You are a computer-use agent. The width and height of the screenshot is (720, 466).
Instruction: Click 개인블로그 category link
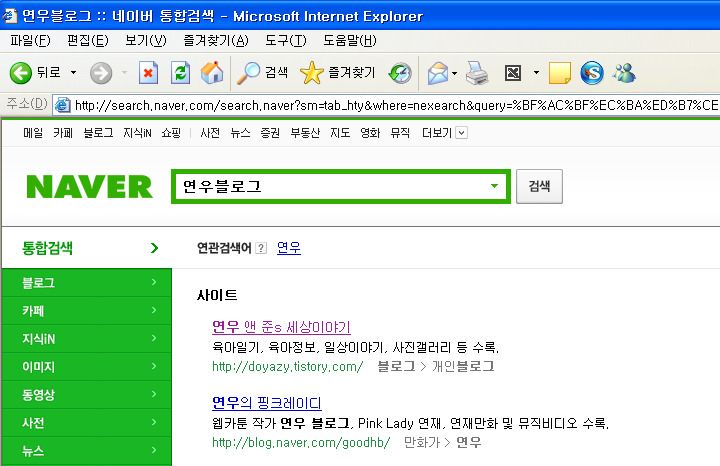pos(463,366)
